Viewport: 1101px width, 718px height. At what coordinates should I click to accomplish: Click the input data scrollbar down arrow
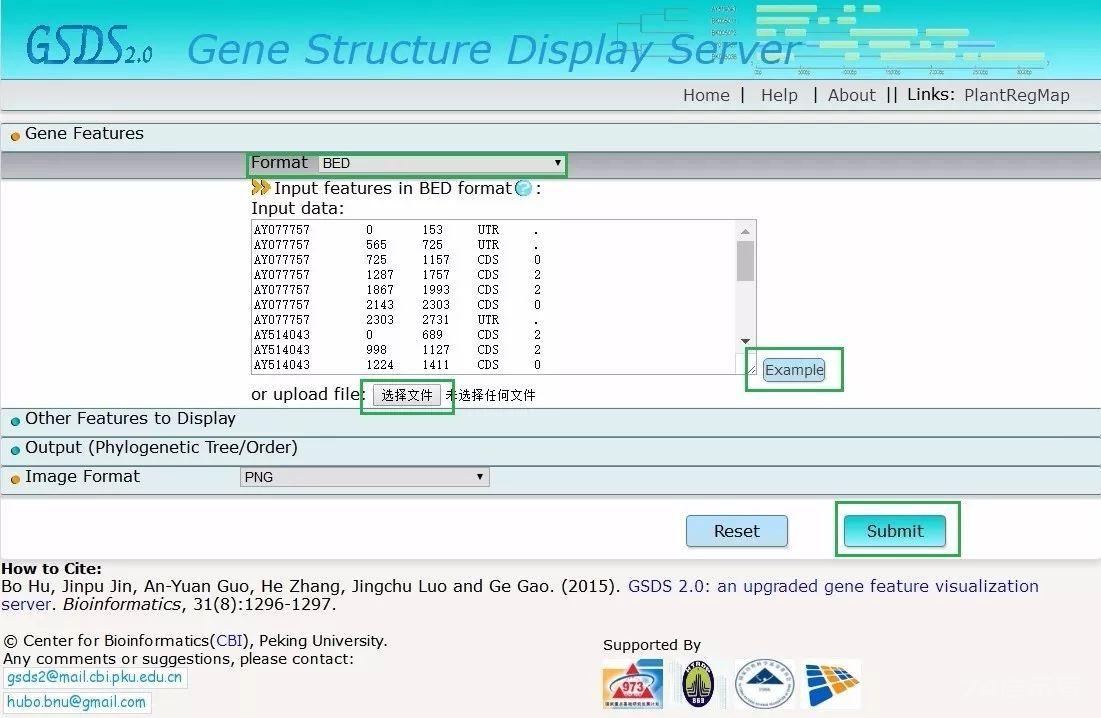745,341
